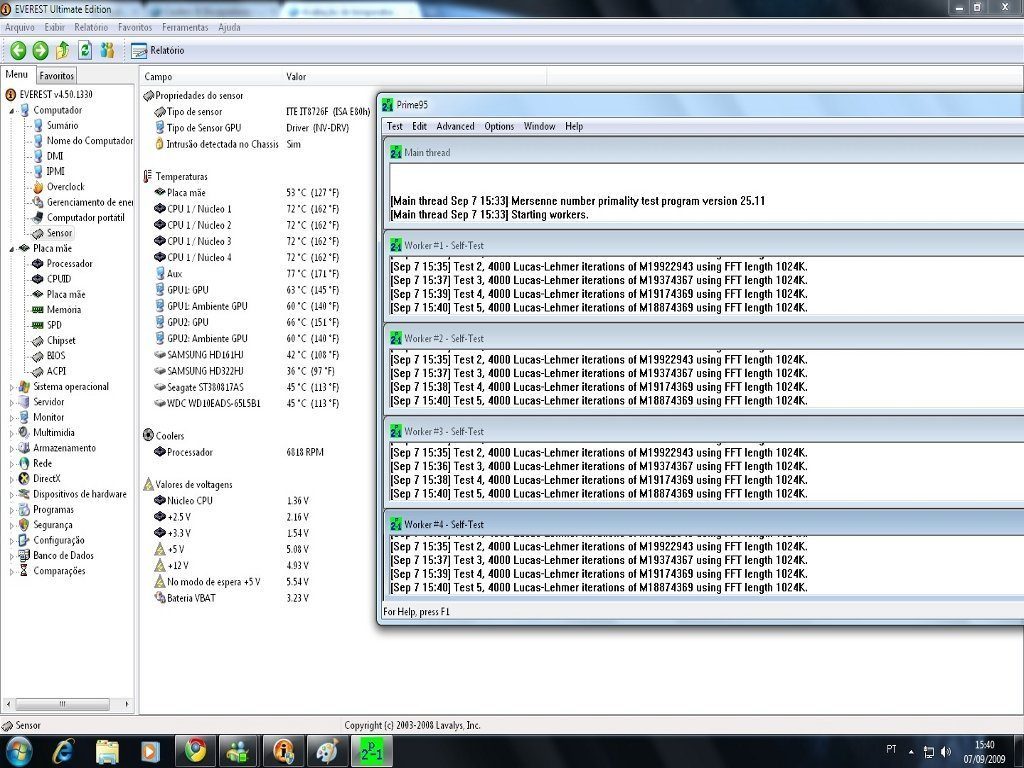Viewport: 1024px width, 768px height.
Task: Click the Banco de Dados icon
Action: [24, 556]
